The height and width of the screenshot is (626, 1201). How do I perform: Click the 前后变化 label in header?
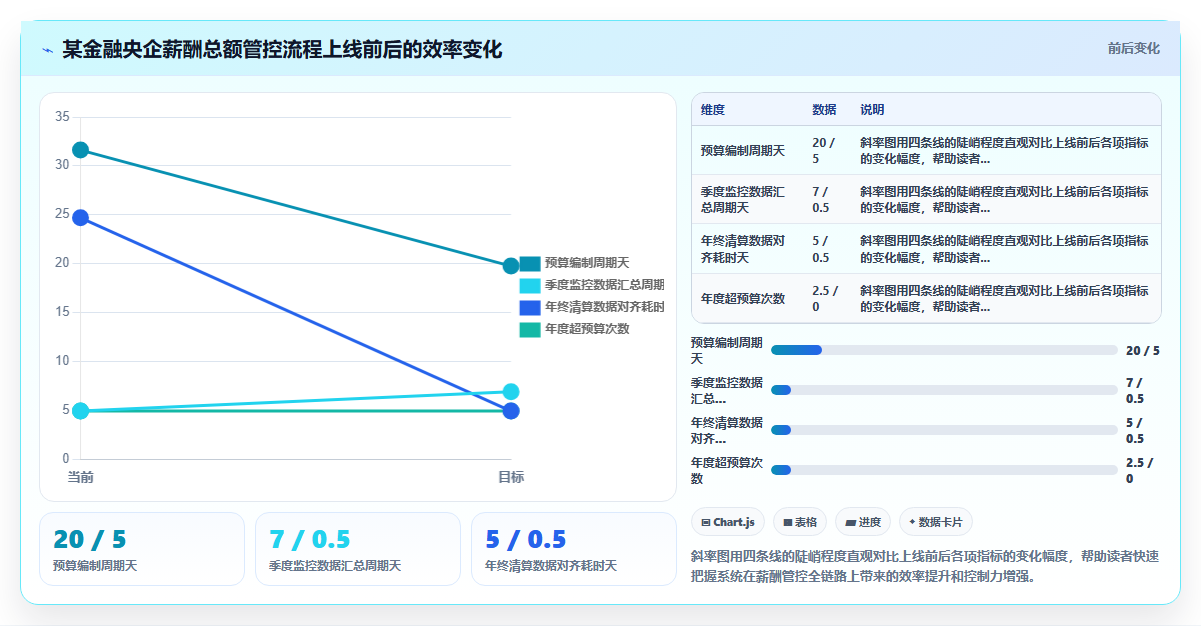[1133, 48]
